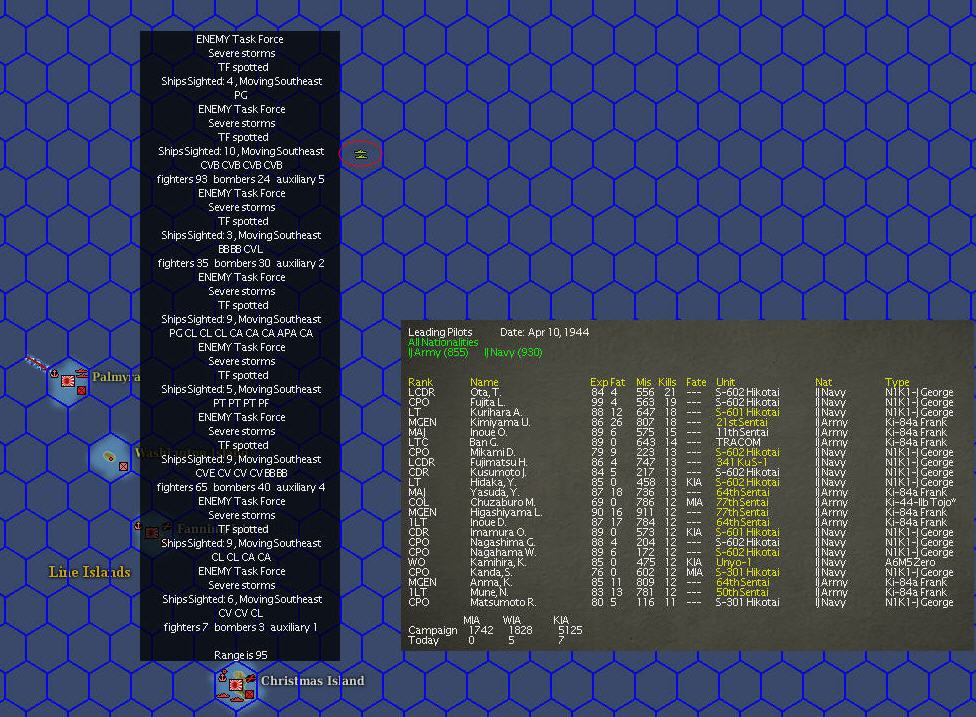Click the anchor icon at Fanning Island
Viewport: 976px width, 717px height.
[138, 526]
